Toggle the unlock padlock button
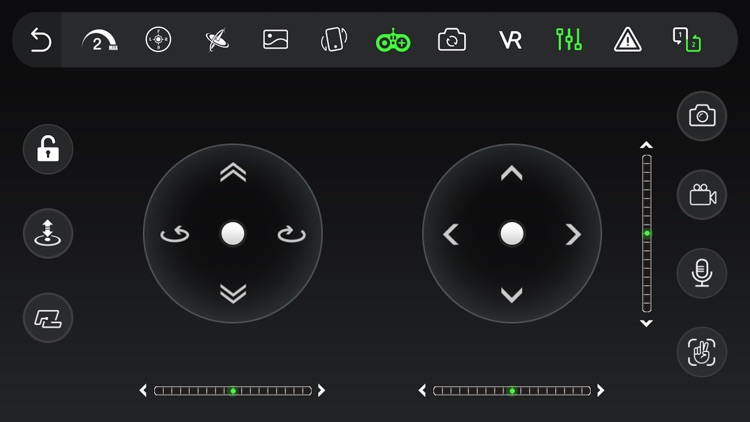The height and width of the screenshot is (422, 750). [x=48, y=149]
